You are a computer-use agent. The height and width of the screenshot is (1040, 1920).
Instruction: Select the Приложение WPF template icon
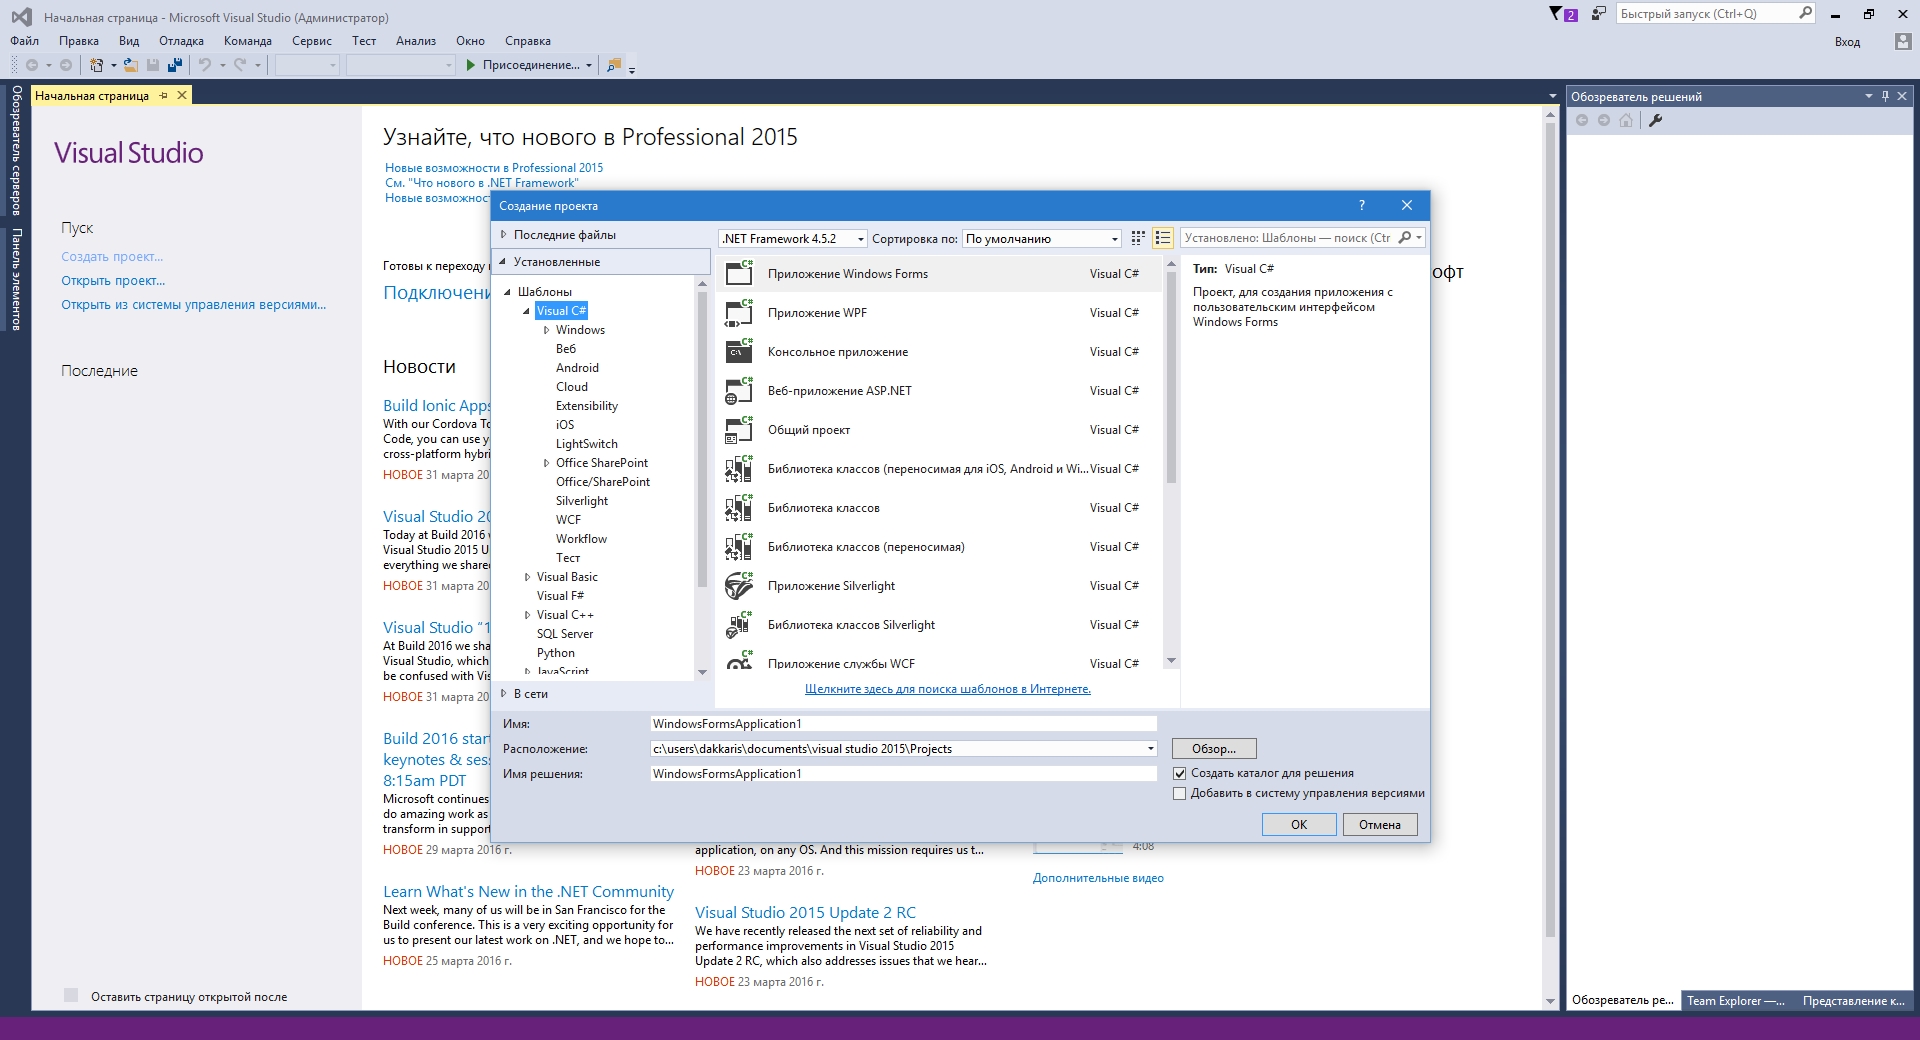pyautogui.click(x=739, y=312)
